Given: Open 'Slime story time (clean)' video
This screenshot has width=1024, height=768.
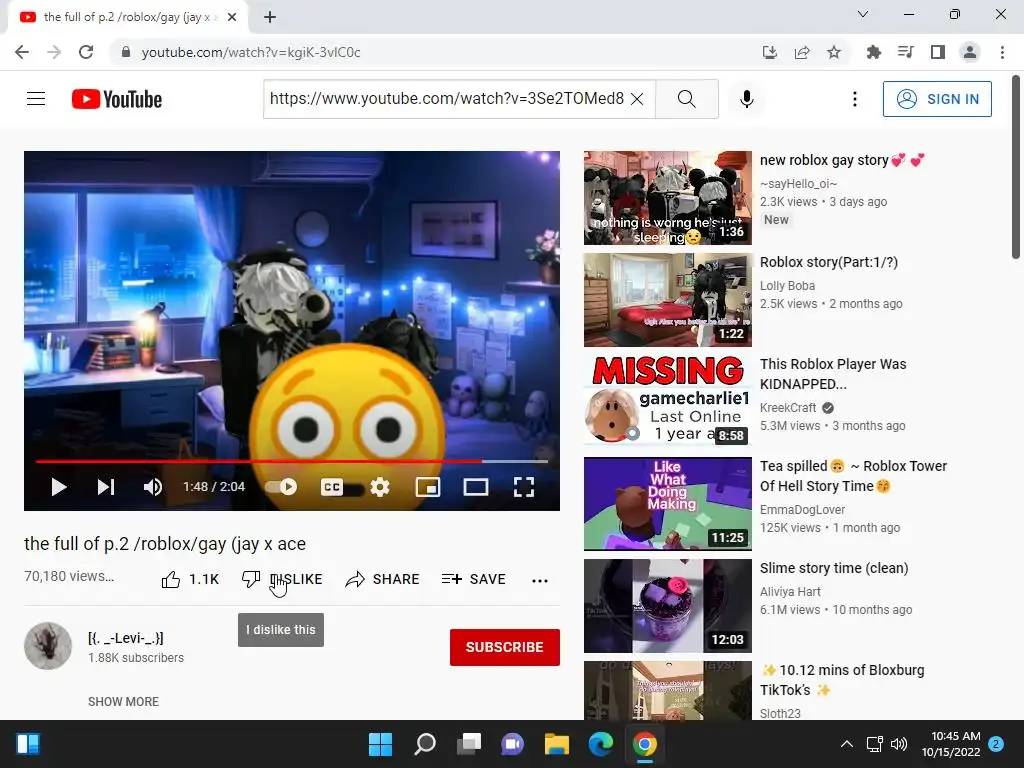Looking at the screenshot, I should (834, 568).
